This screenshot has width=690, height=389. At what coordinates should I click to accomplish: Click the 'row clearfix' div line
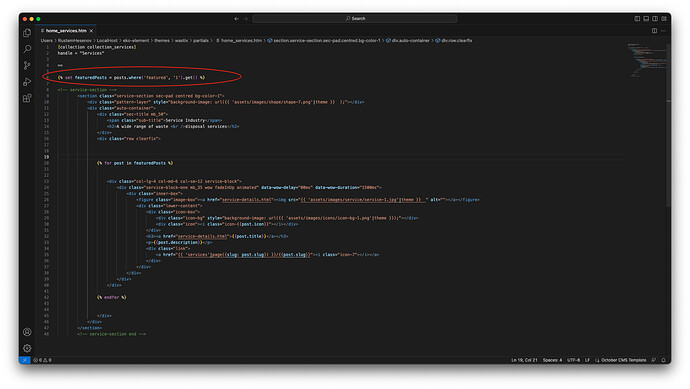click(129, 139)
